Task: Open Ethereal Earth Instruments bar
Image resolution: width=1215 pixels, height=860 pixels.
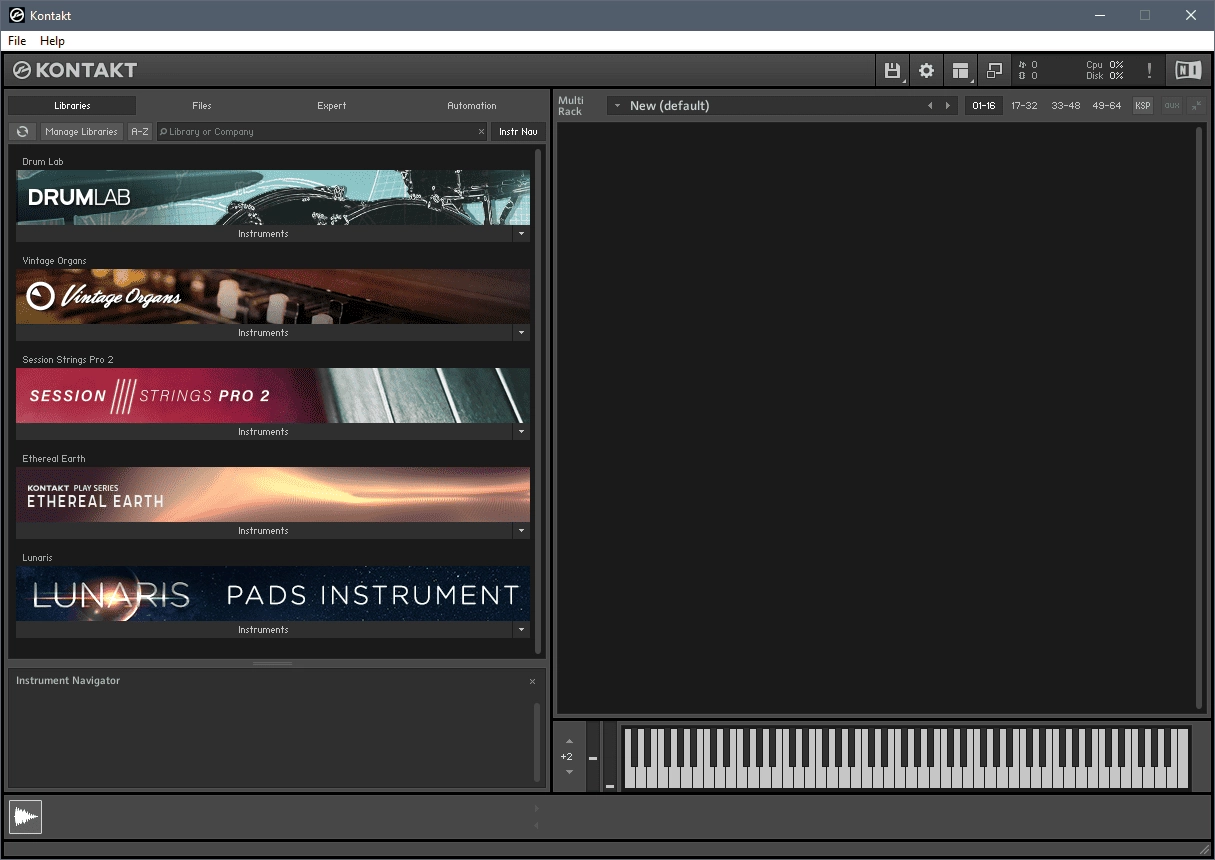Action: [264, 531]
